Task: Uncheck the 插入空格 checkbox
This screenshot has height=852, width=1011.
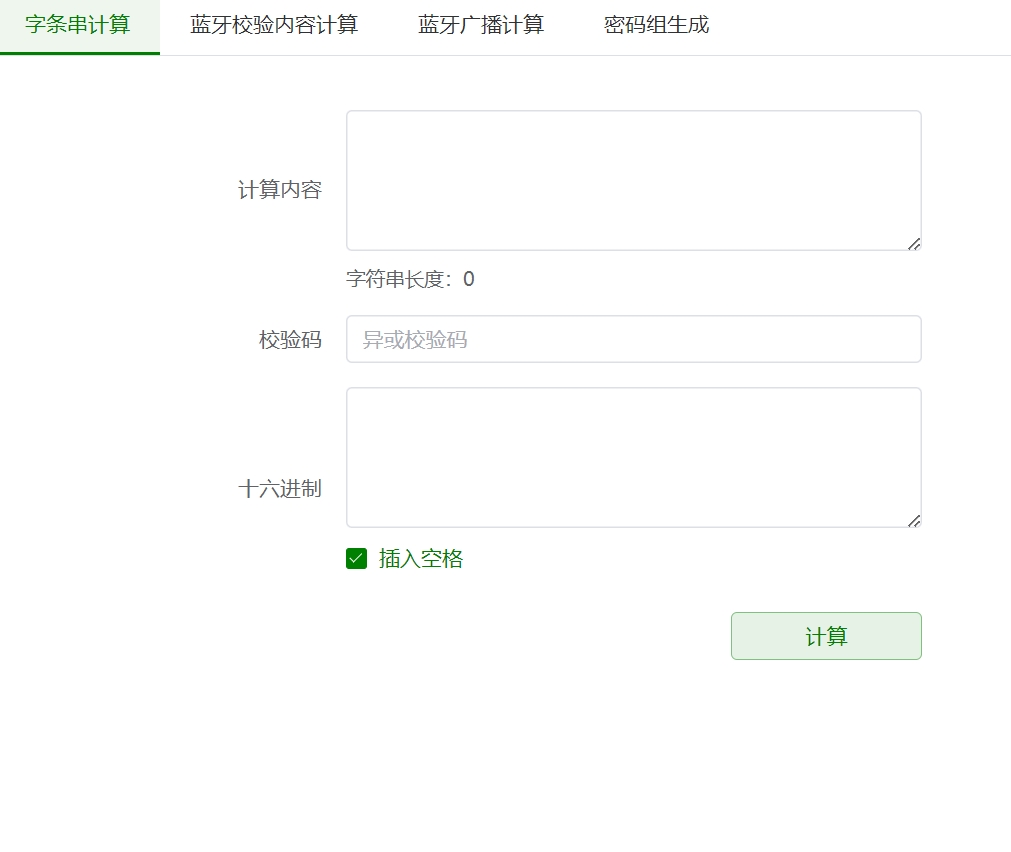Action: click(357, 559)
